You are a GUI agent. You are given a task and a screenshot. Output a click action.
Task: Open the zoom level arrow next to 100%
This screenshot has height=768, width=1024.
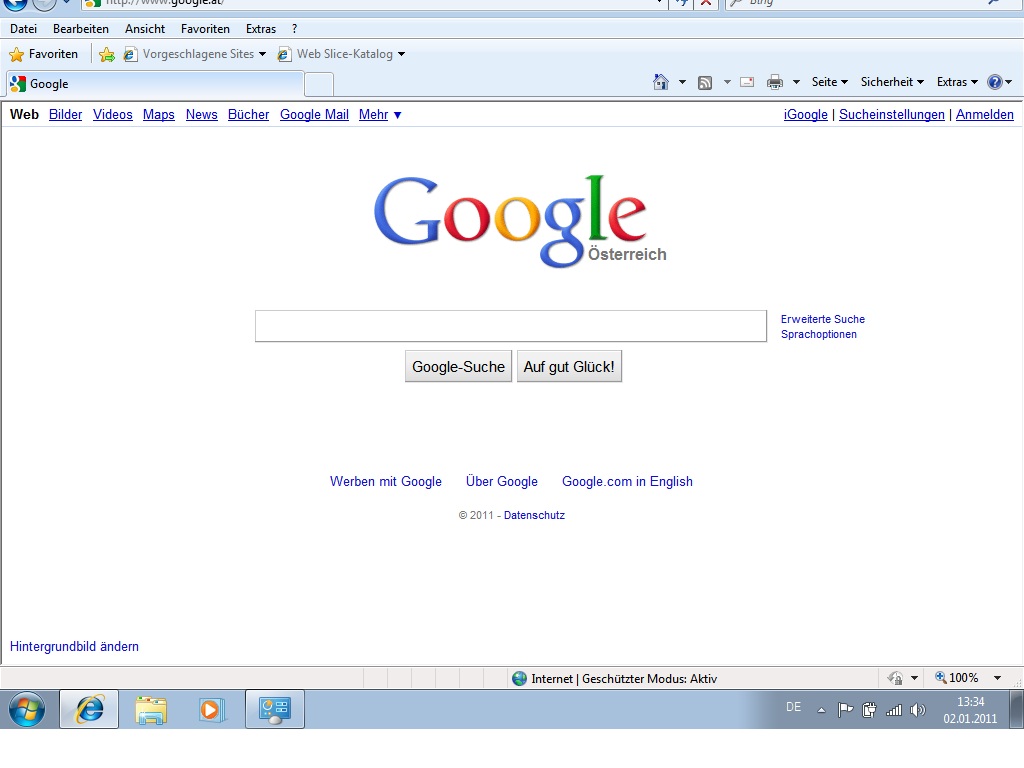pos(997,678)
